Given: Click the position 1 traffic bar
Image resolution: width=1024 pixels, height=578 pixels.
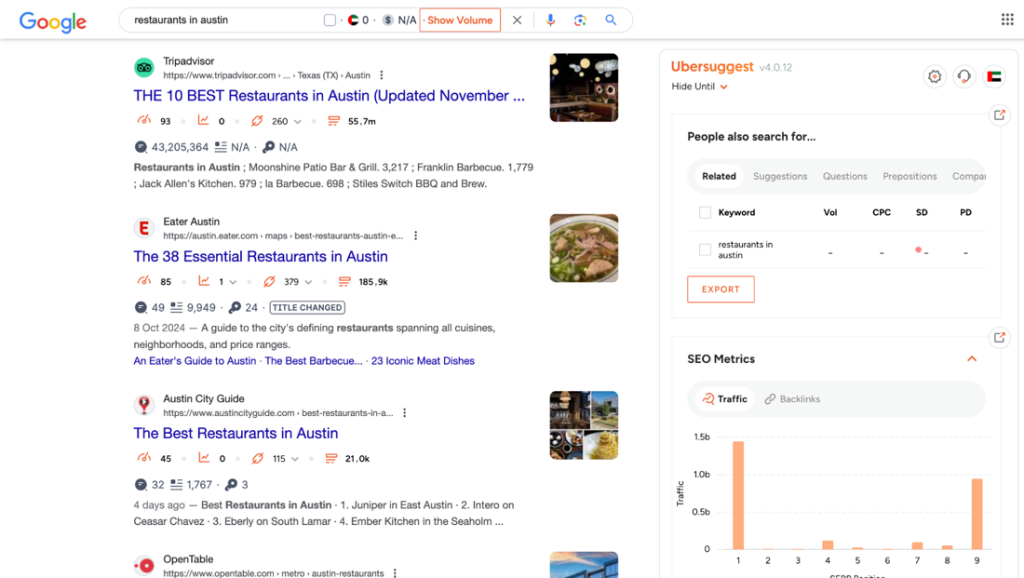Looking at the screenshot, I should pyautogui.click(x=738, y=495).
